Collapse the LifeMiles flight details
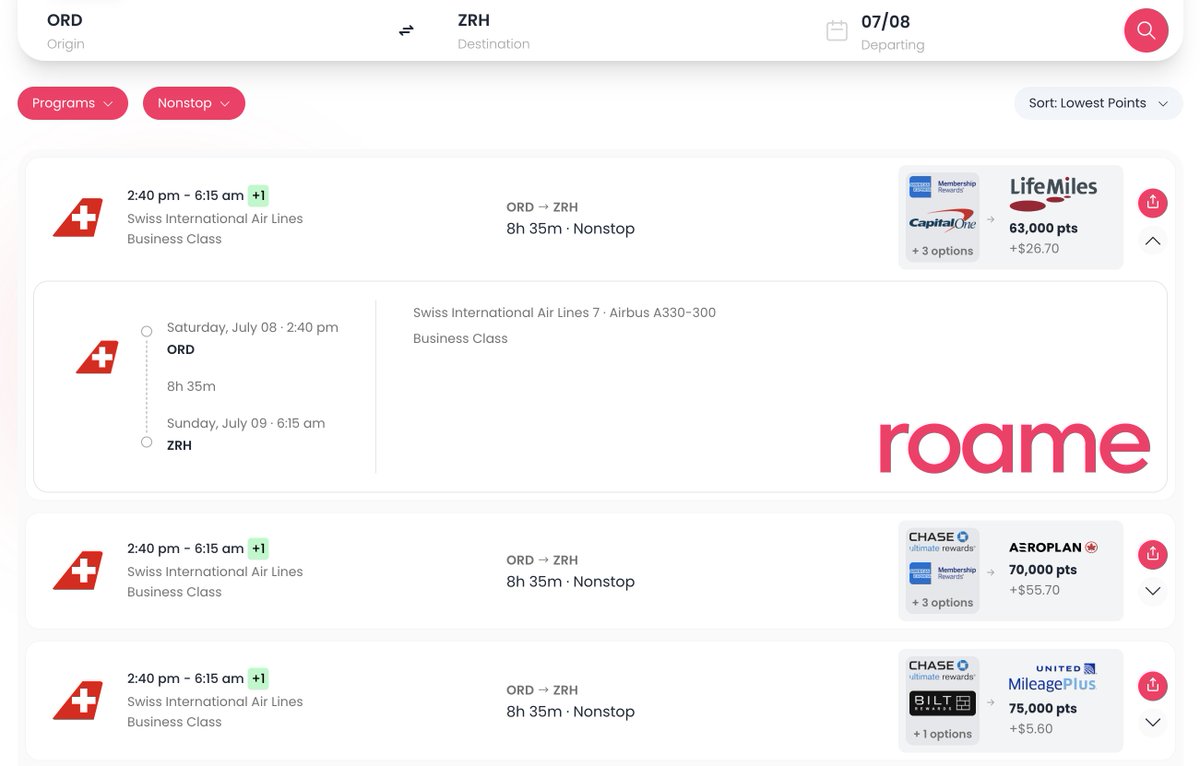 tap(1152, 241)
